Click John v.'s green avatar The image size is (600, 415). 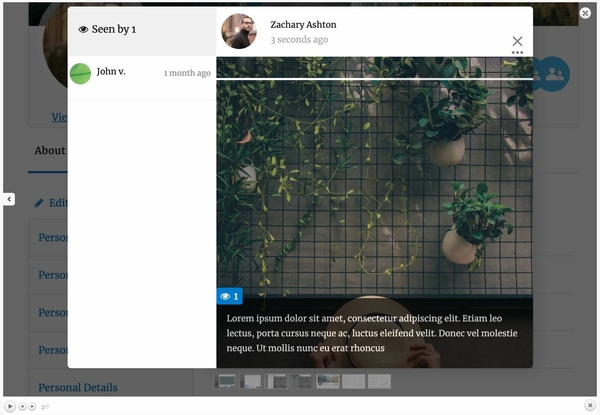(x=80, y=73)
